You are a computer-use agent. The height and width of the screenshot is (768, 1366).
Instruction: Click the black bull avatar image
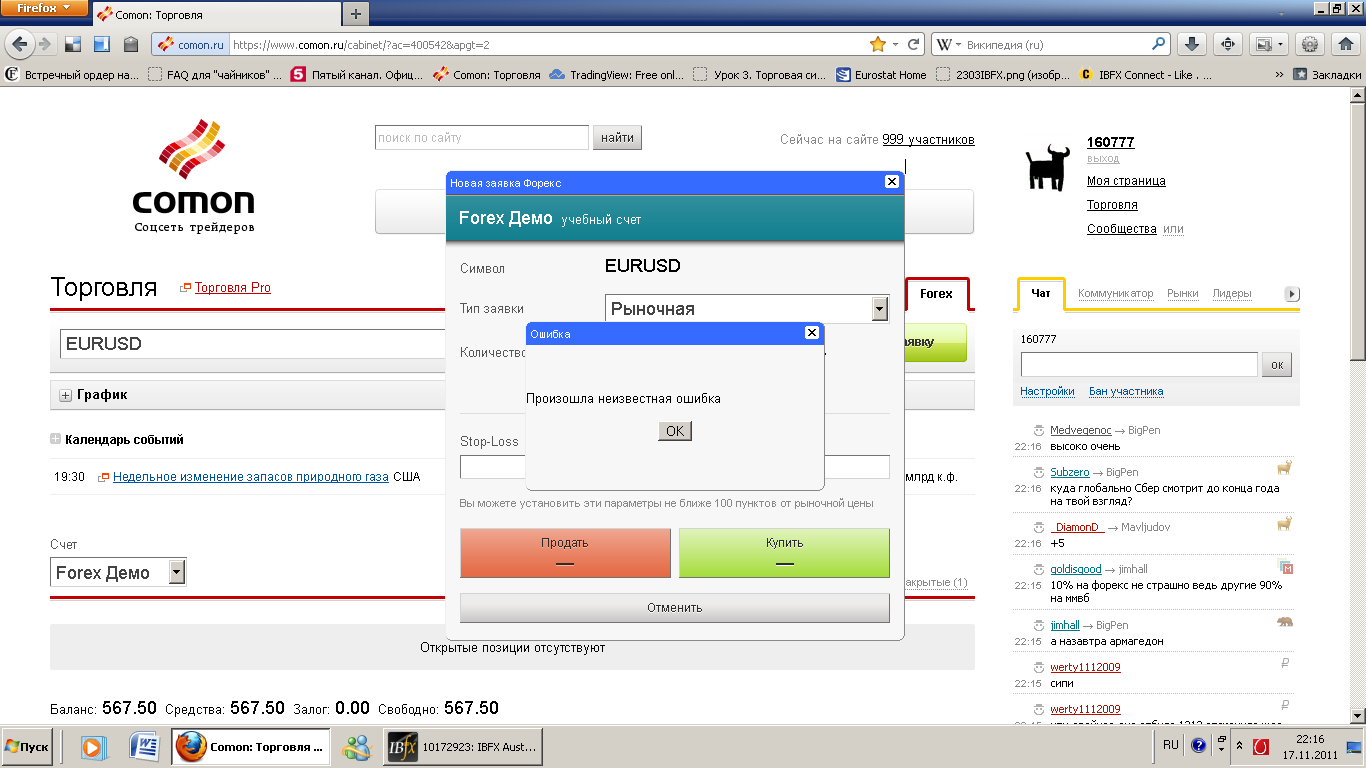1049,166
